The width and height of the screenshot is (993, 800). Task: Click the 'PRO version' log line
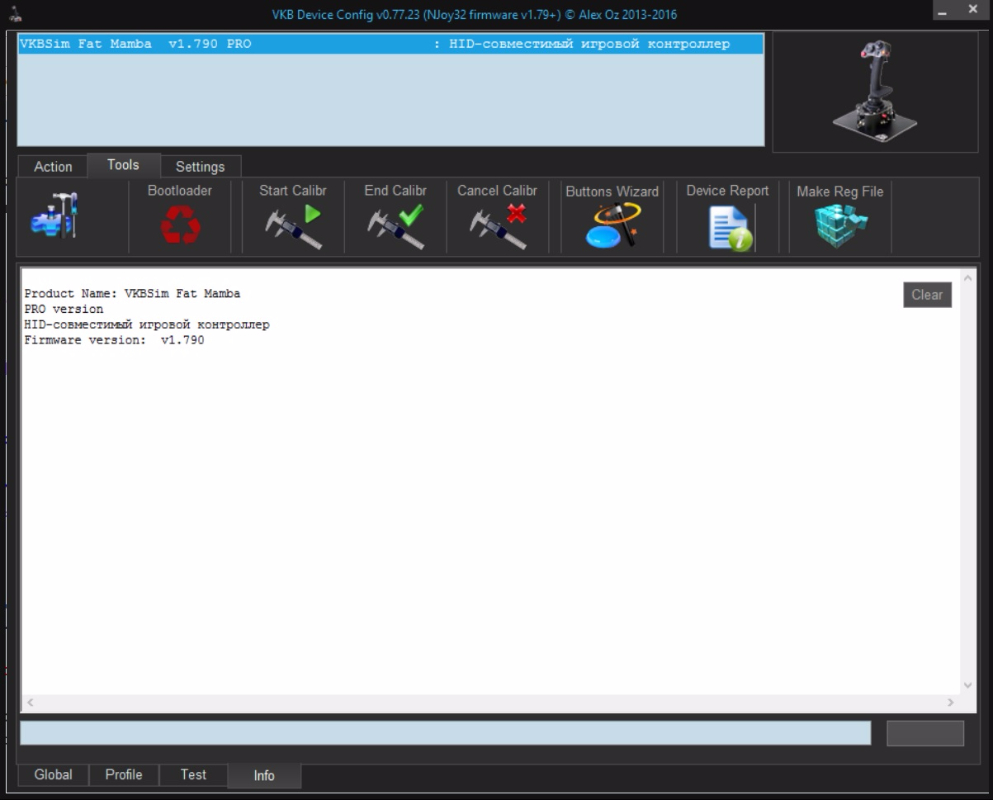pyautogui.click(x=63, y=309)
